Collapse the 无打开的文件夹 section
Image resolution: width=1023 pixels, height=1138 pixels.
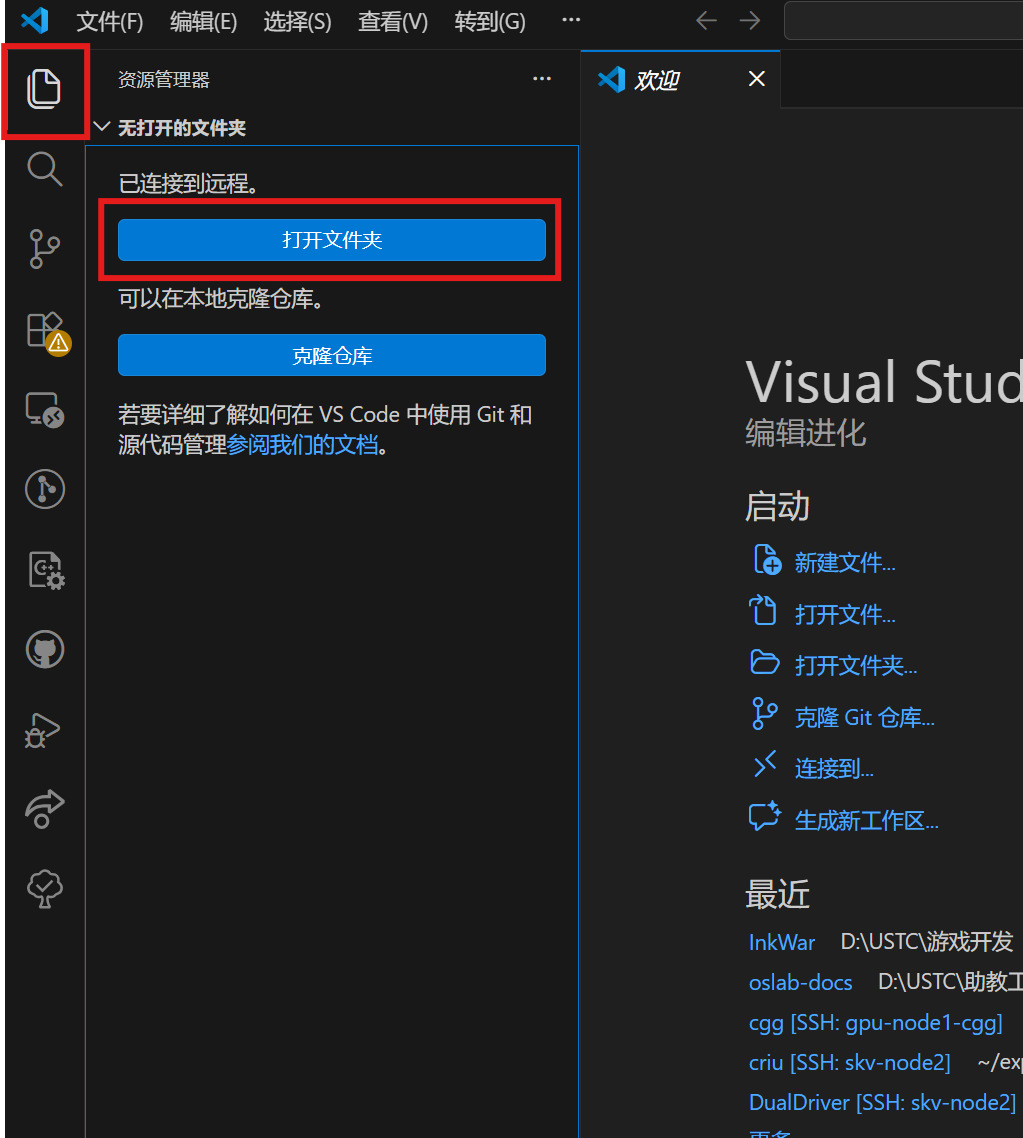click(x=101, y=128)
